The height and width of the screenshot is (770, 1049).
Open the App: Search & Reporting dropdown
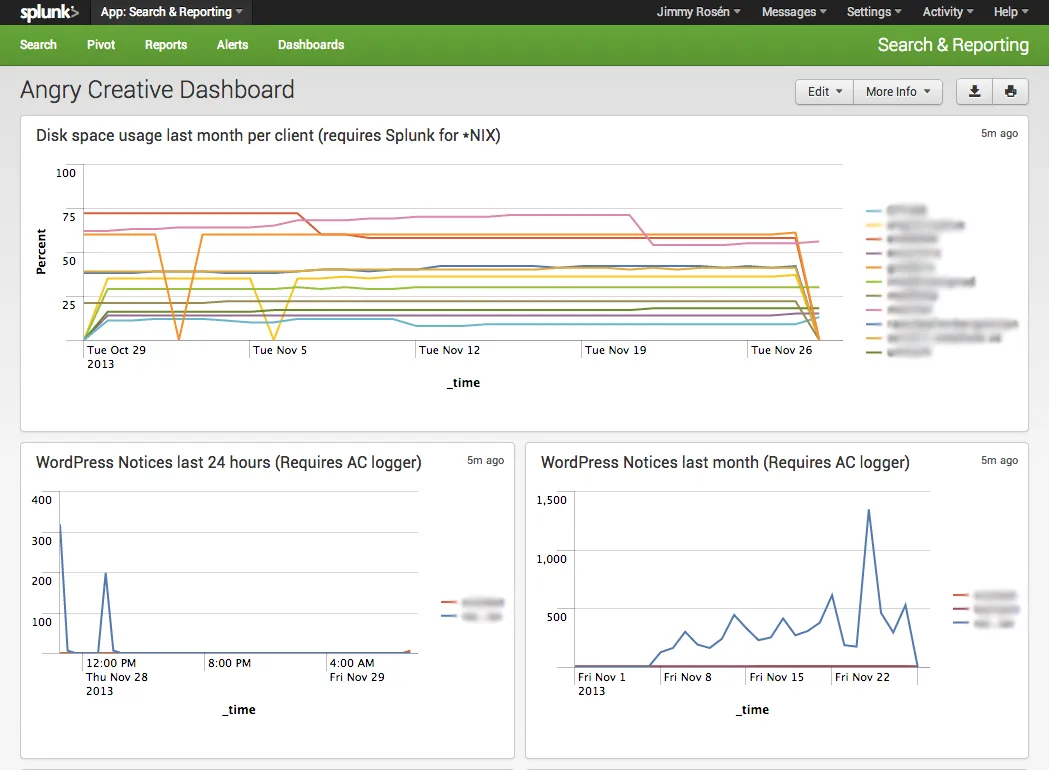point(171,12)
